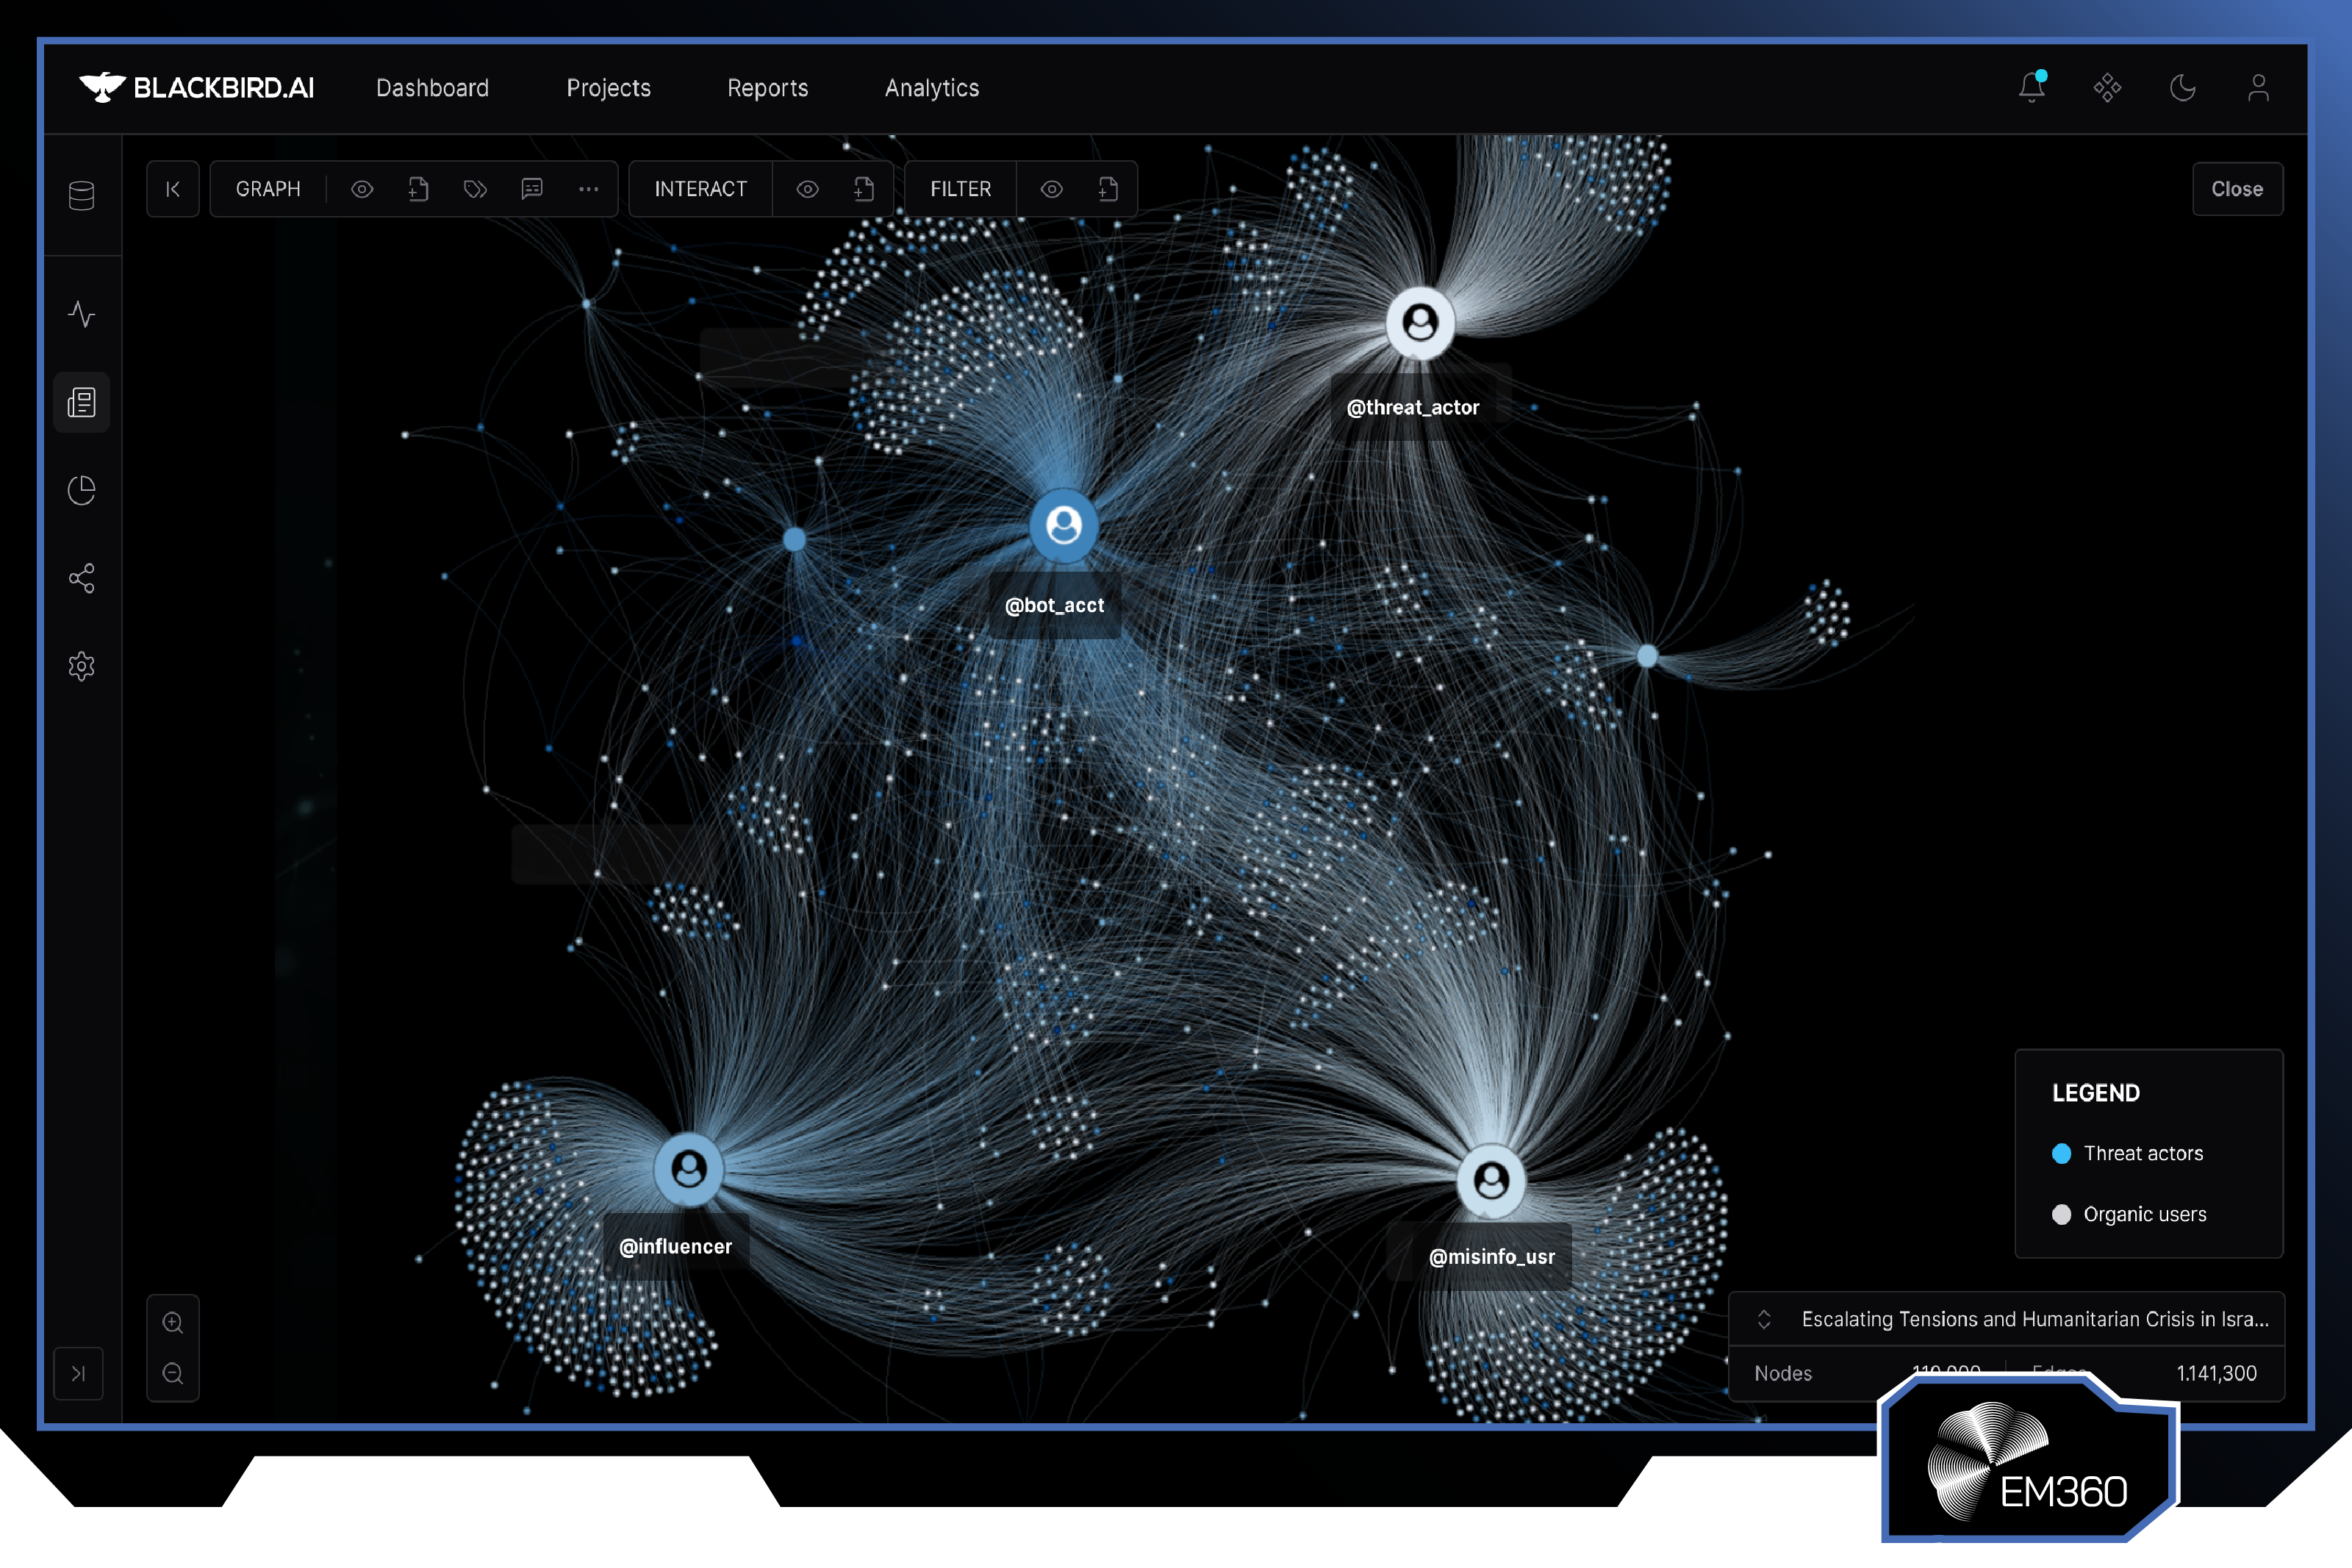This screenshot has width=2352, height=1568.
Task: Click FILTER add document icon
Action: [1108, 189]
